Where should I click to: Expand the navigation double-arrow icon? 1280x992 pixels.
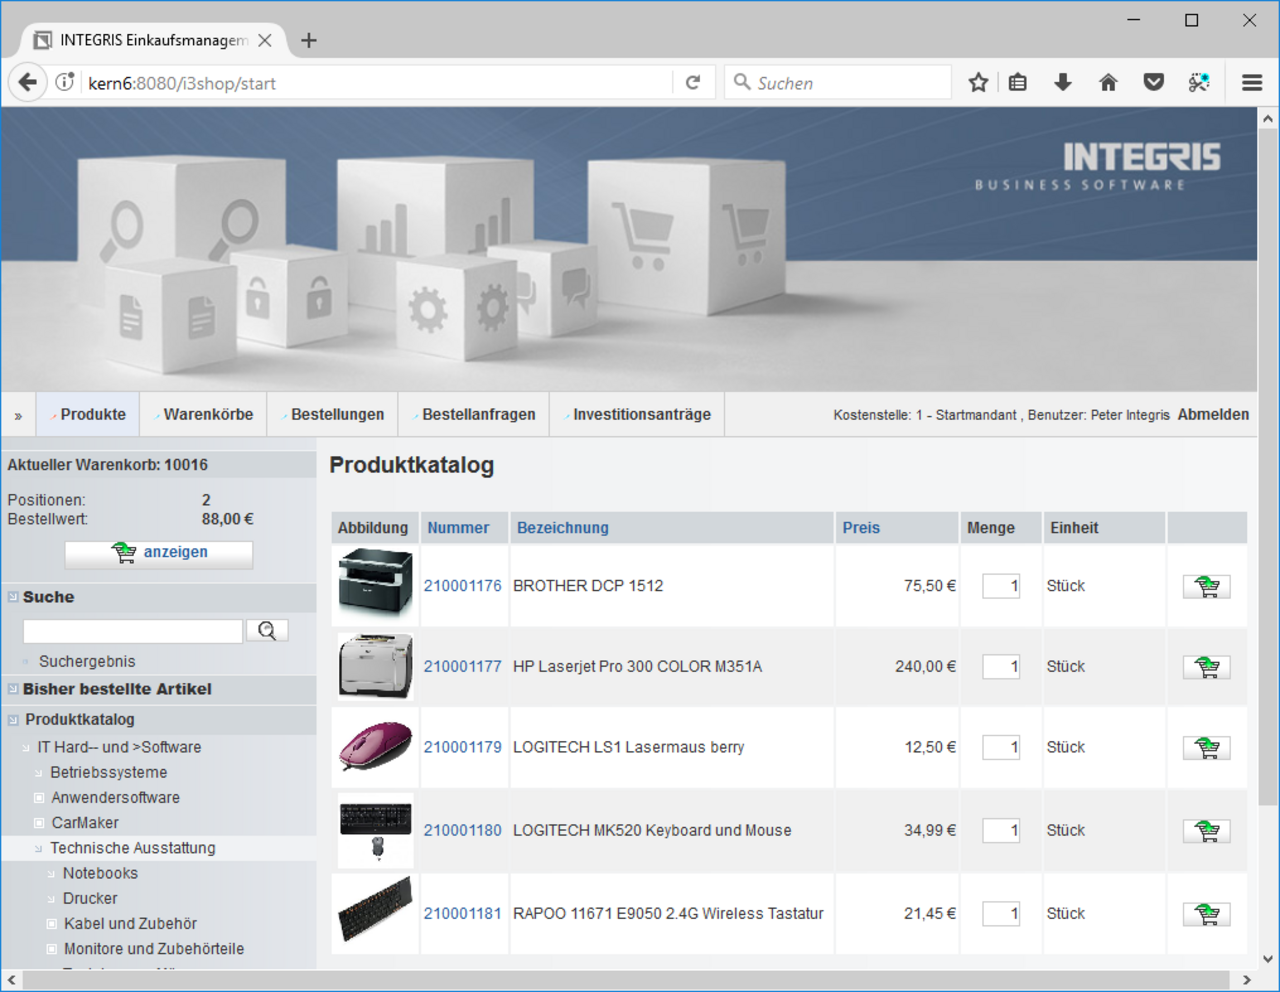coord(18,415)
